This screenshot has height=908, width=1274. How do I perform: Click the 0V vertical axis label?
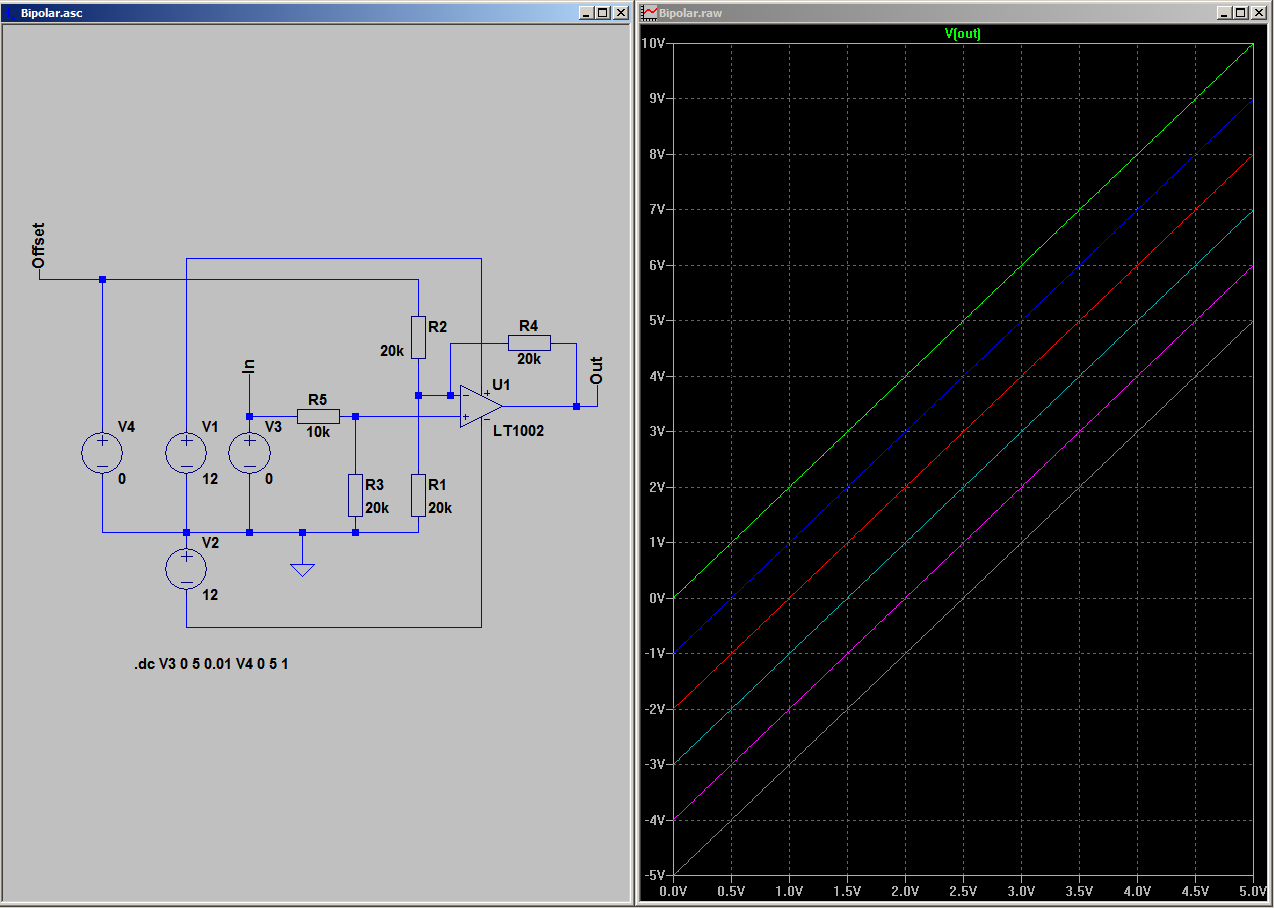[x=656, y=598]
